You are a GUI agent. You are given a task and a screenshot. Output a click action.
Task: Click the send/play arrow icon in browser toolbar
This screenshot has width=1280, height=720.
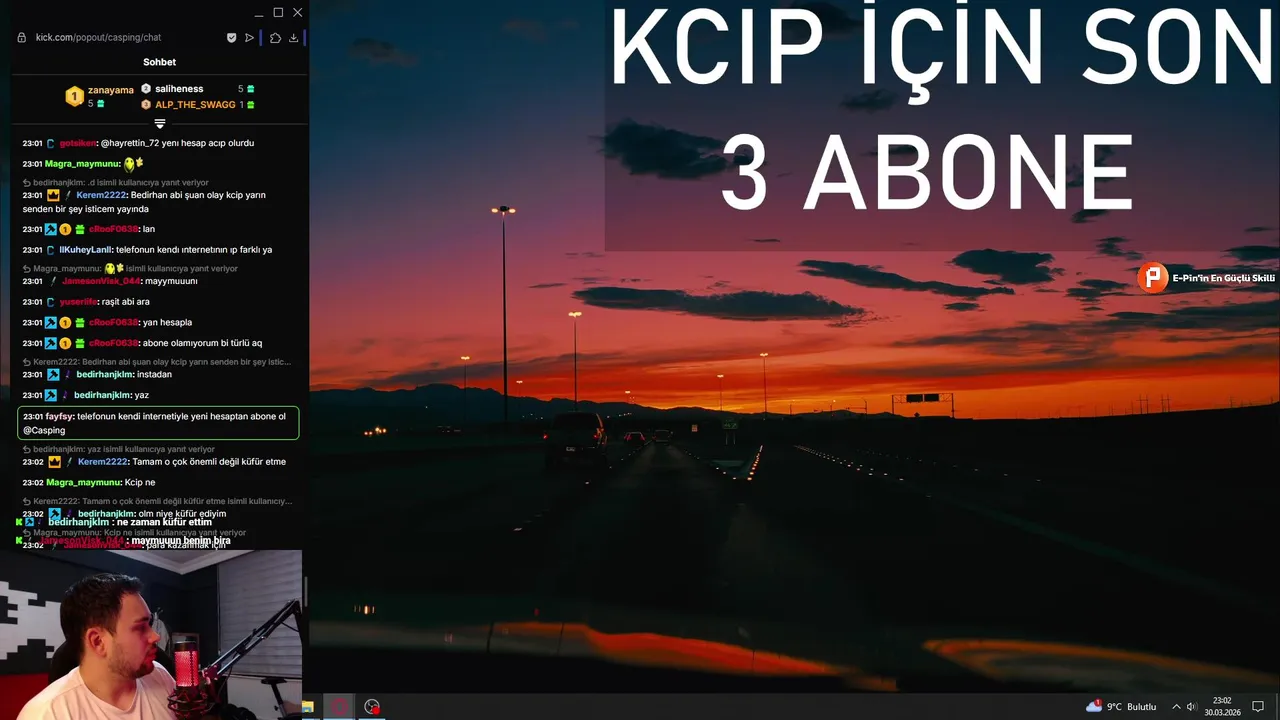(x=250, y=38)
